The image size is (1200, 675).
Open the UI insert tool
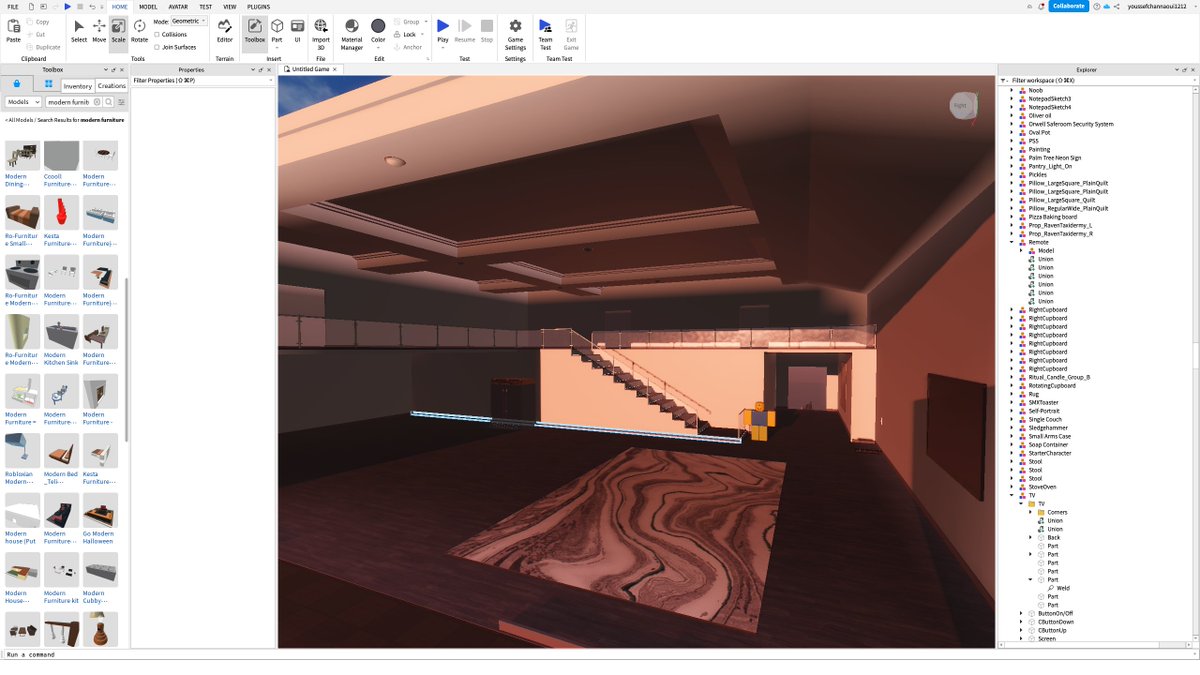click(x=297, y=31)
